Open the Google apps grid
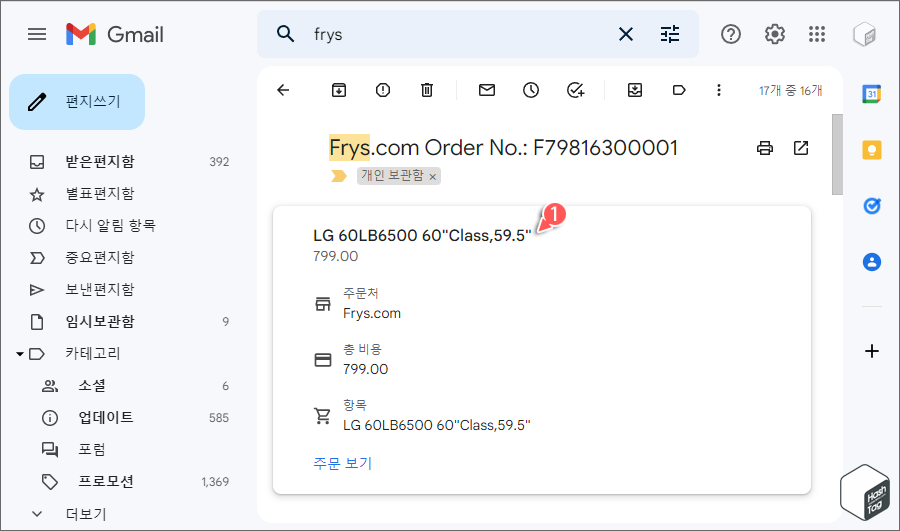 tap(817, 34)
